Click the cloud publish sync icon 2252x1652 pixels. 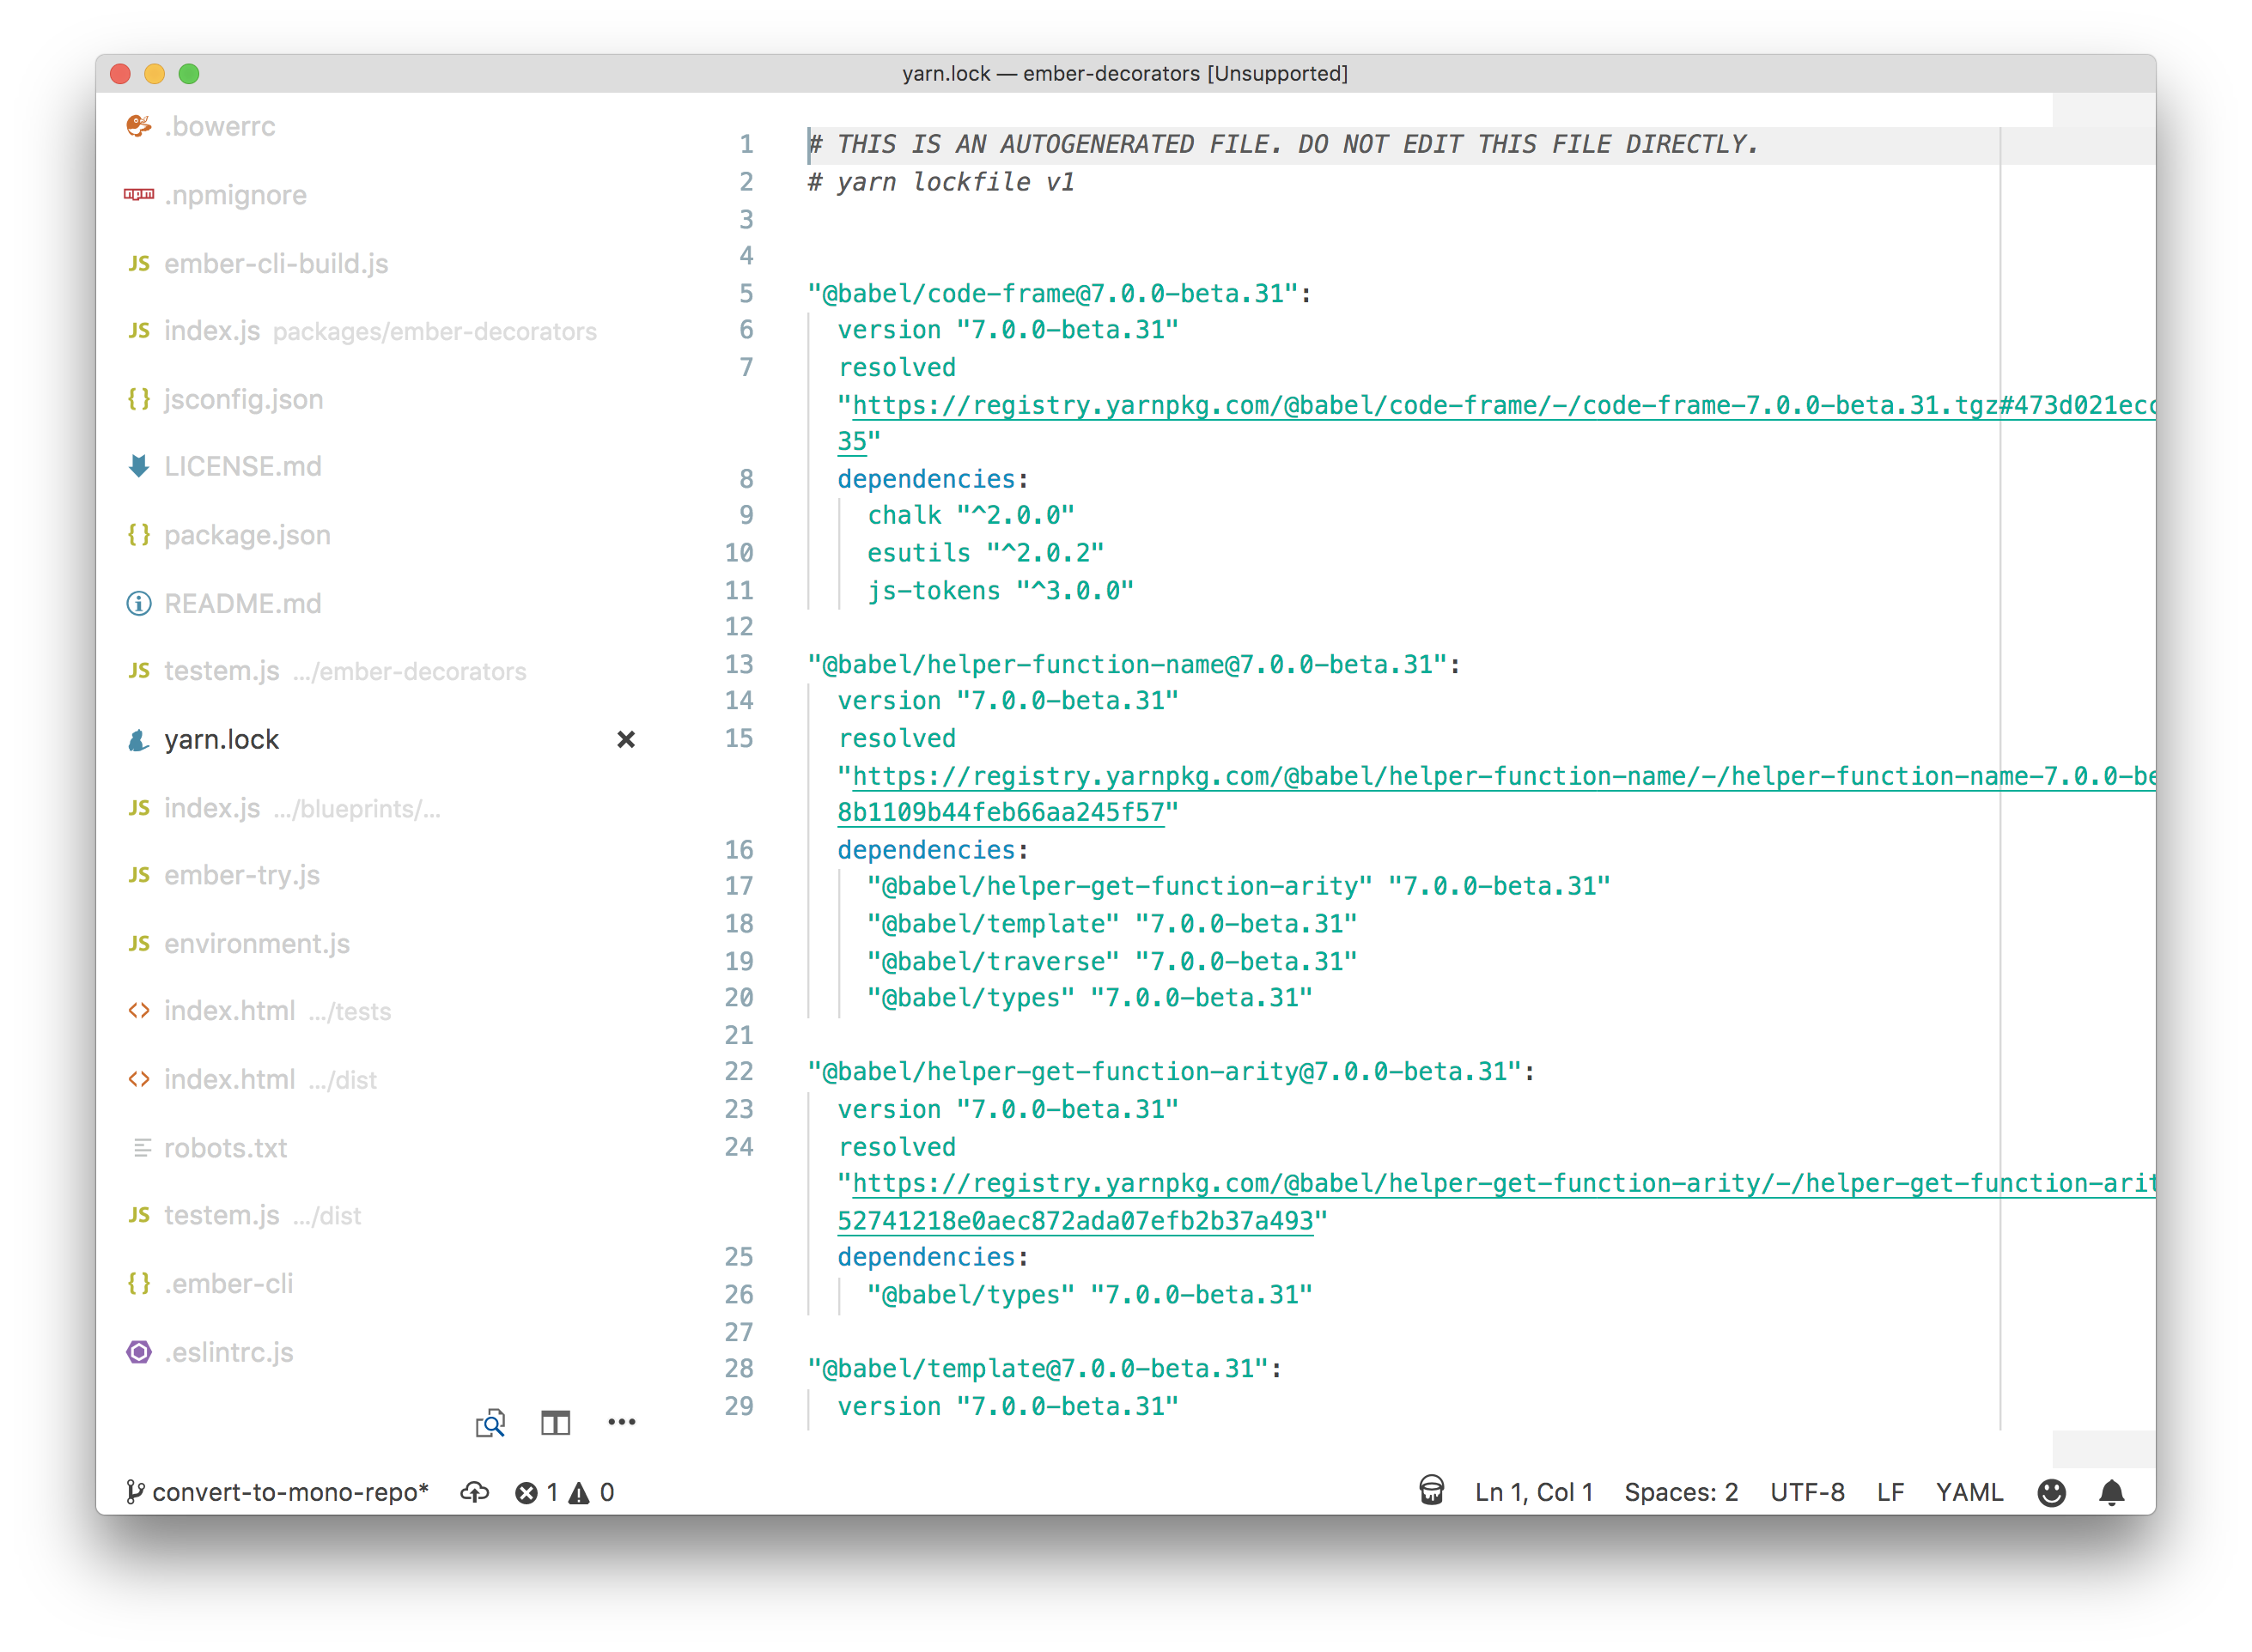click(x=474, y=1492)
